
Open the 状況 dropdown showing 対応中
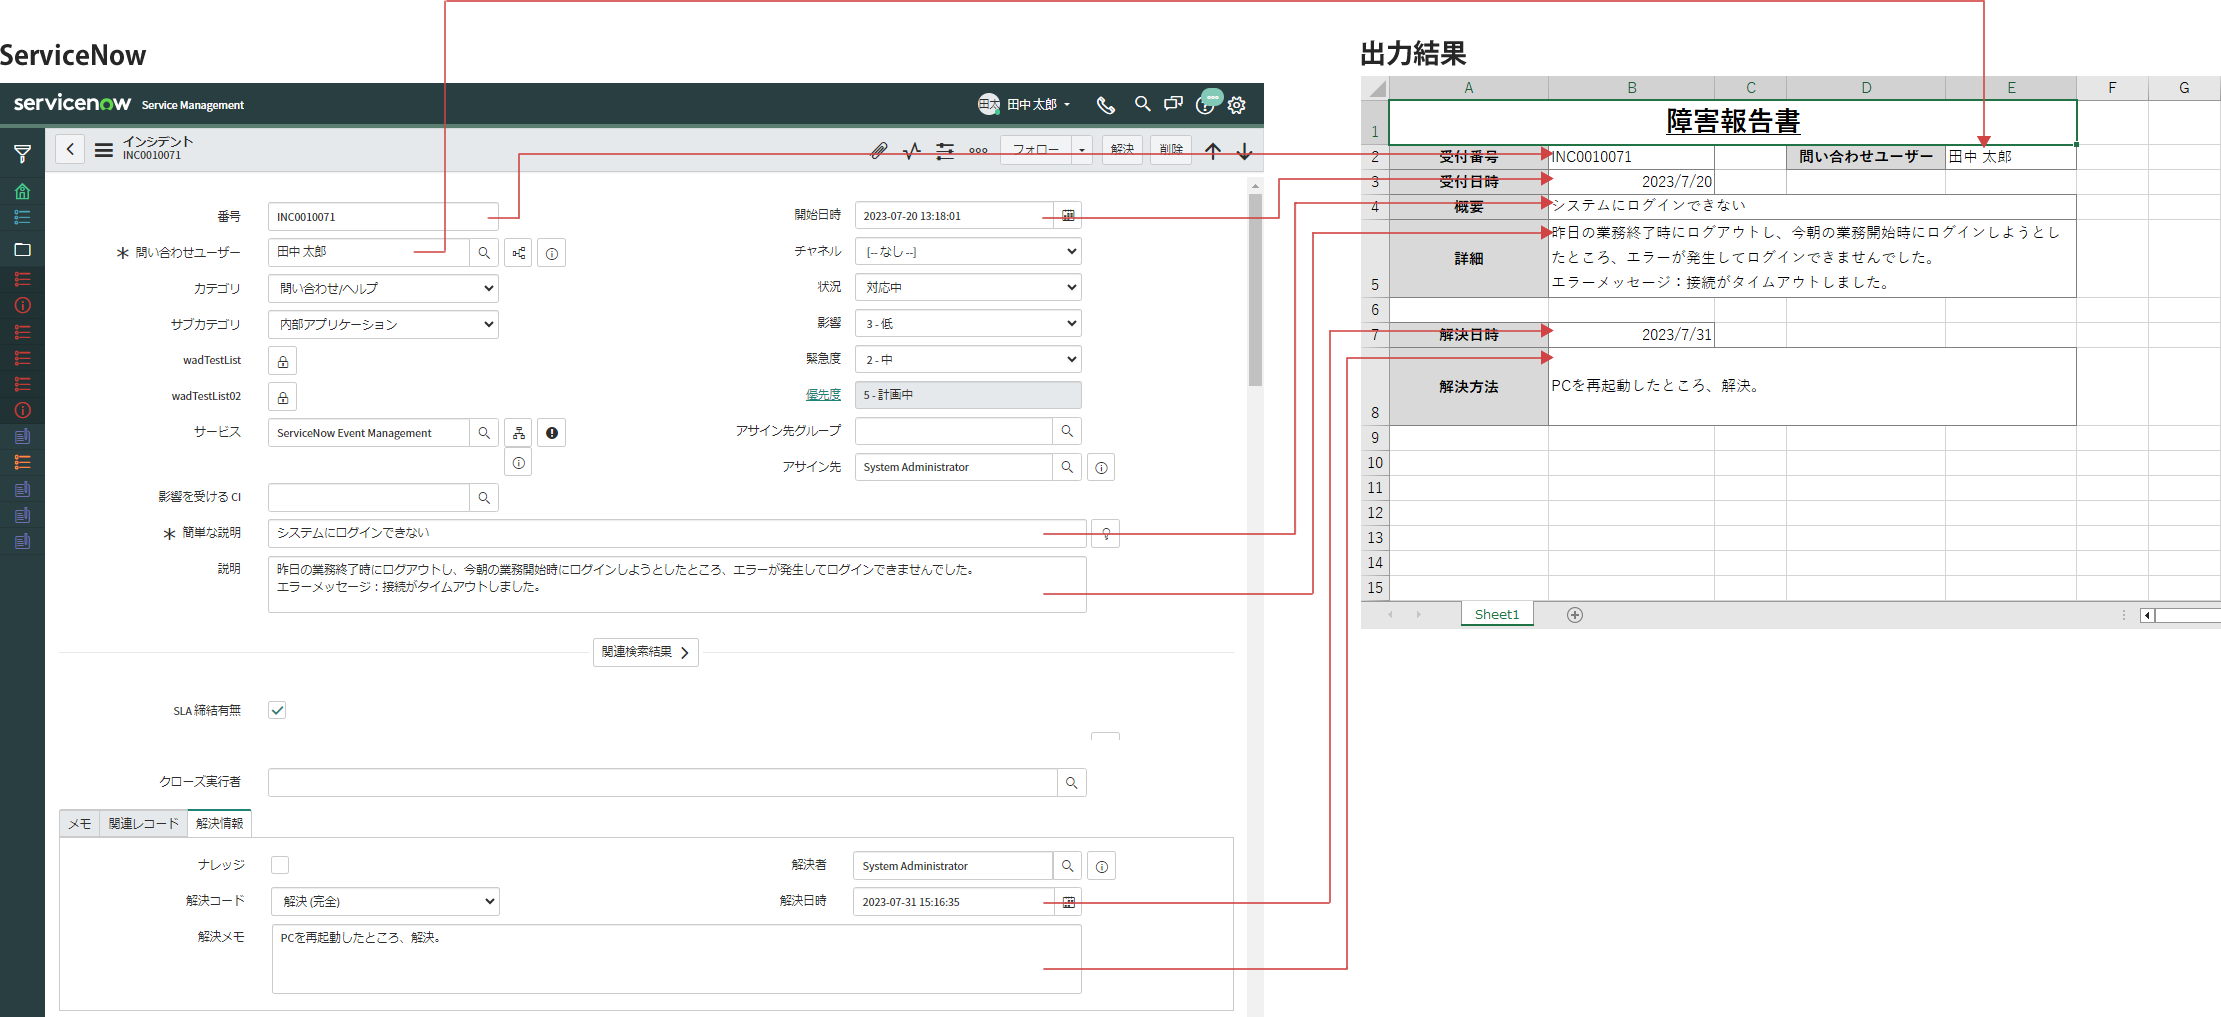tap(968, 288)
